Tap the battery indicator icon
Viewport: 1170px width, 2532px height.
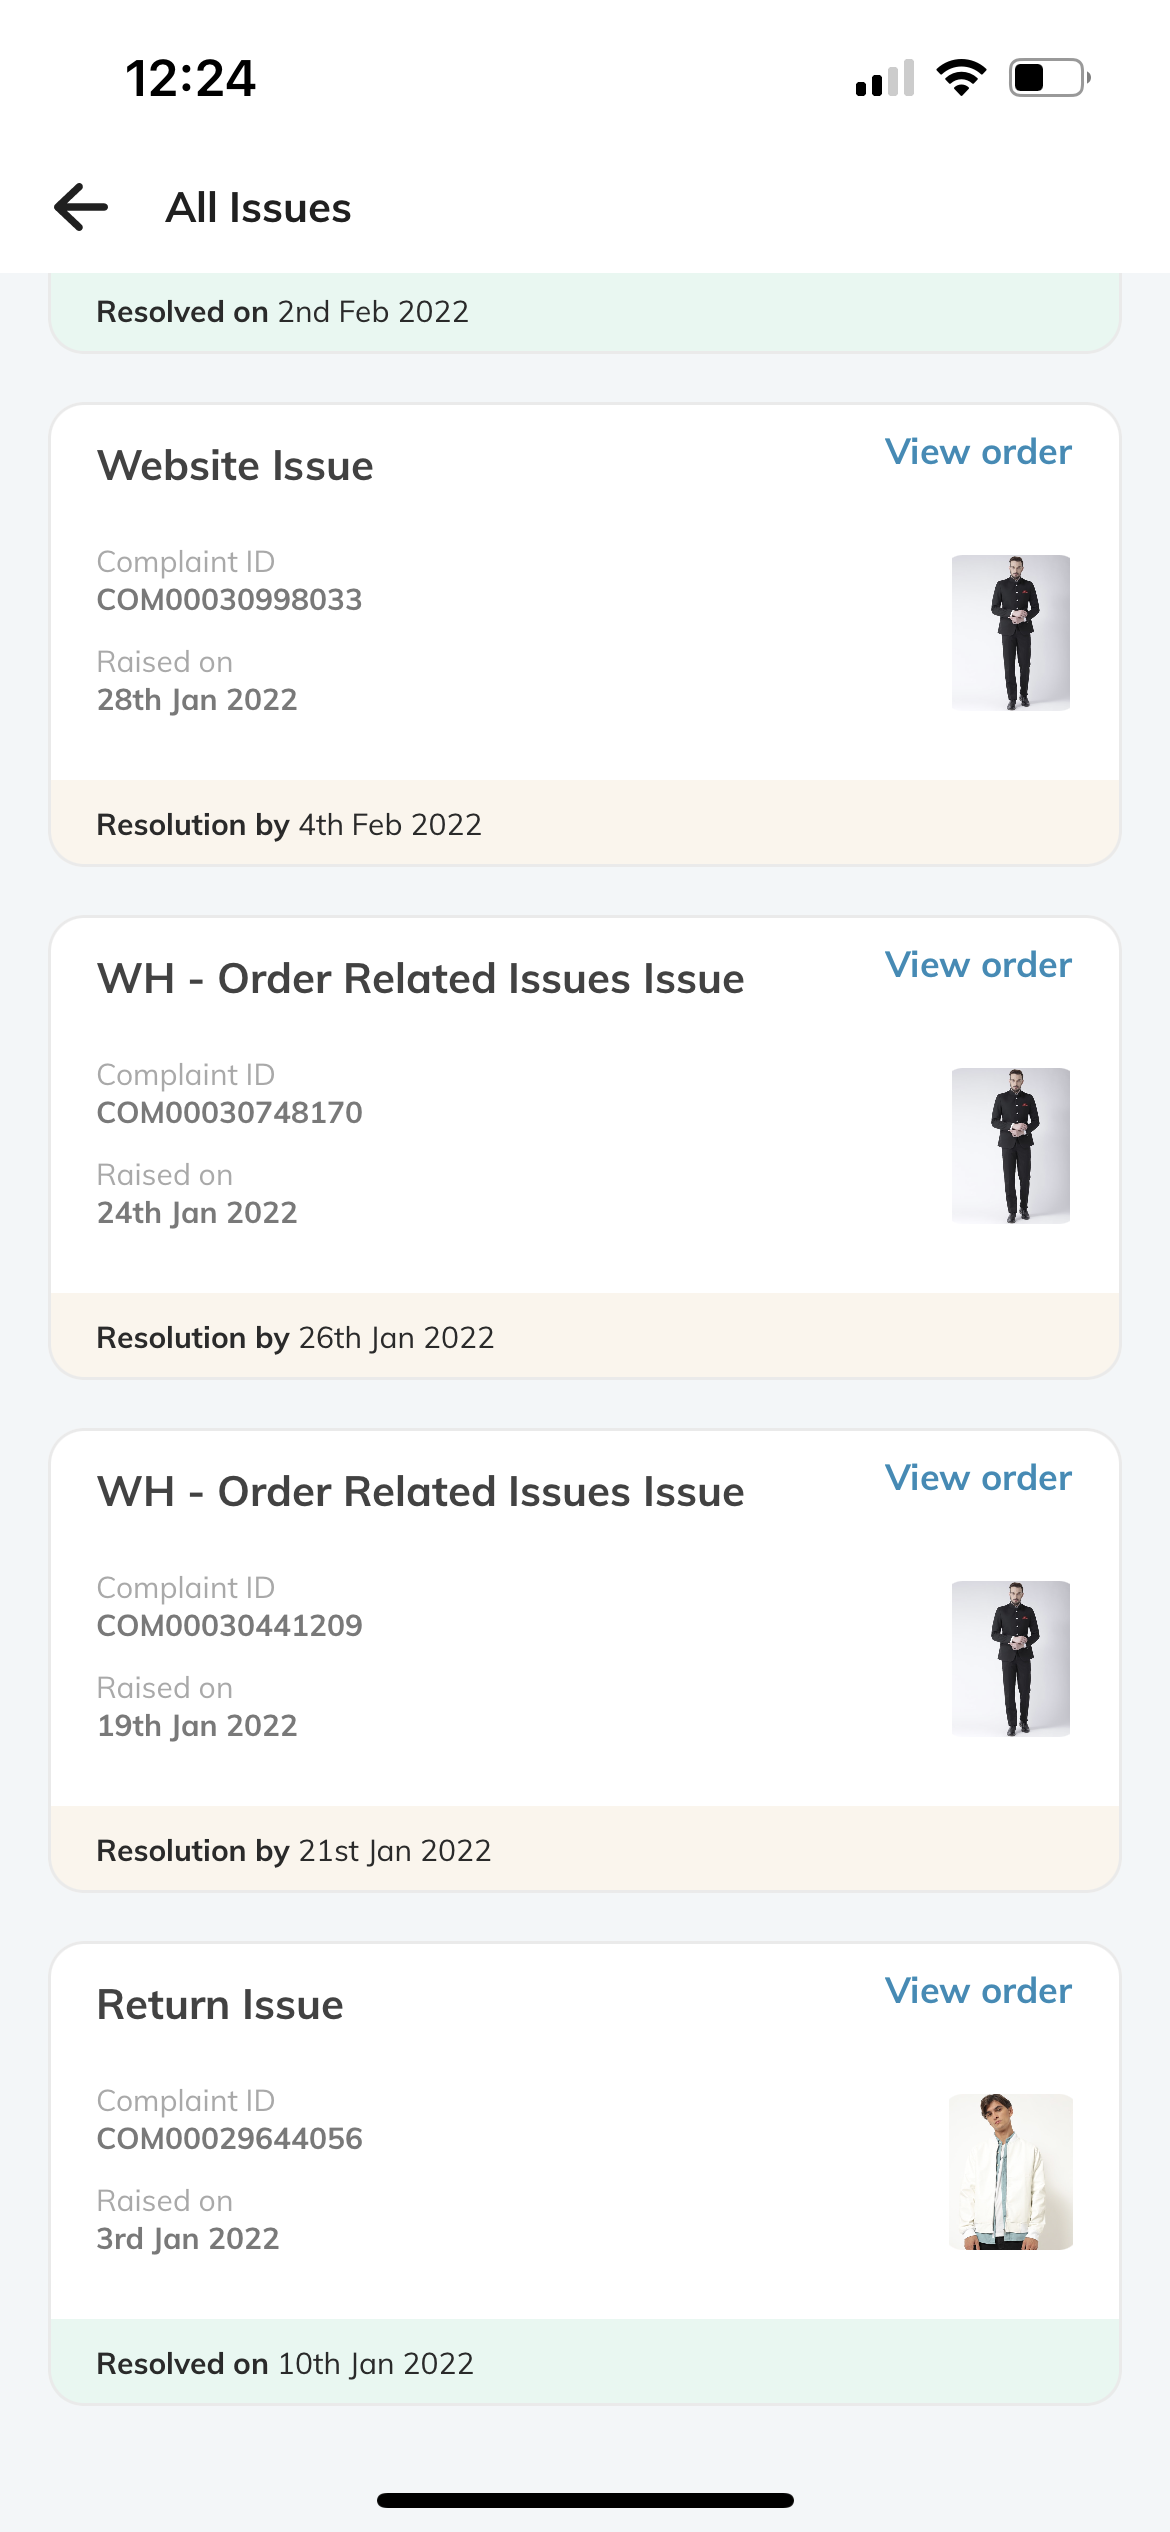1049,77
